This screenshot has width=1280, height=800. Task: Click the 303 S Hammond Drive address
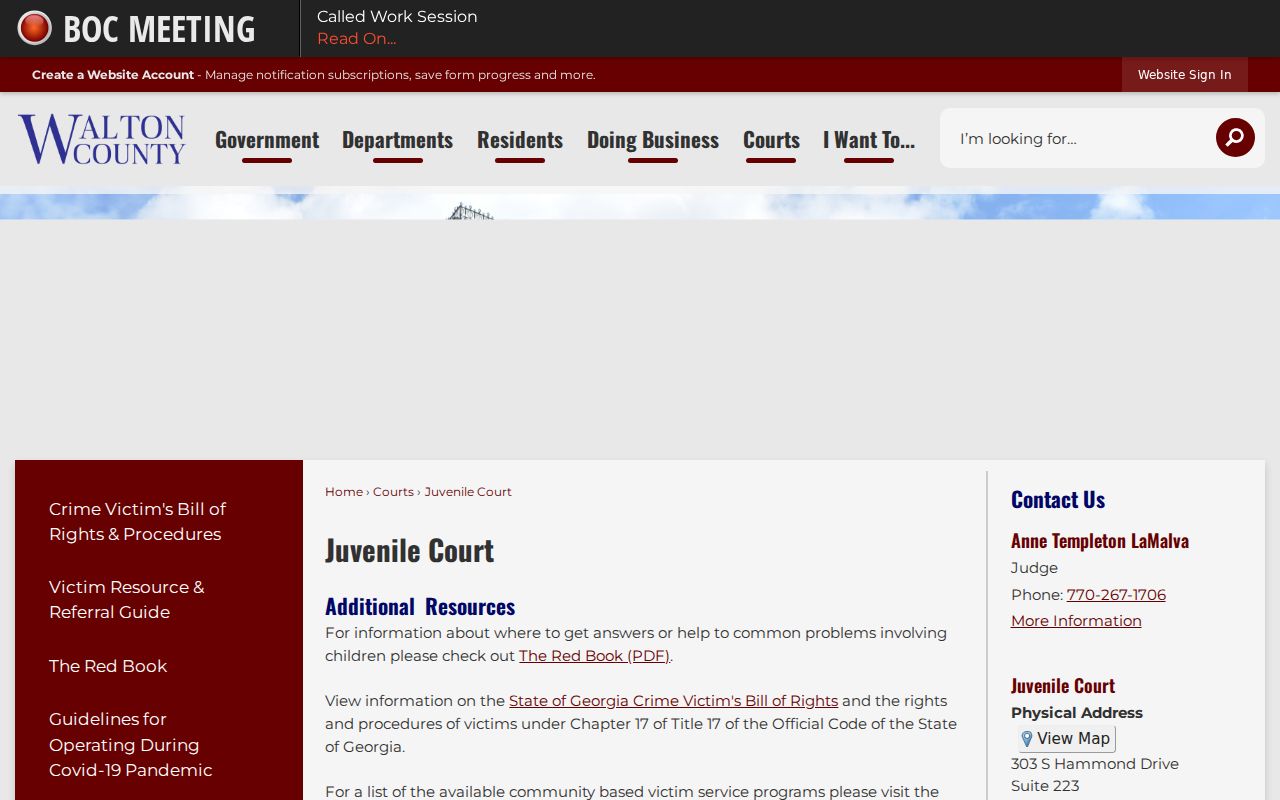coord(1095,764)
